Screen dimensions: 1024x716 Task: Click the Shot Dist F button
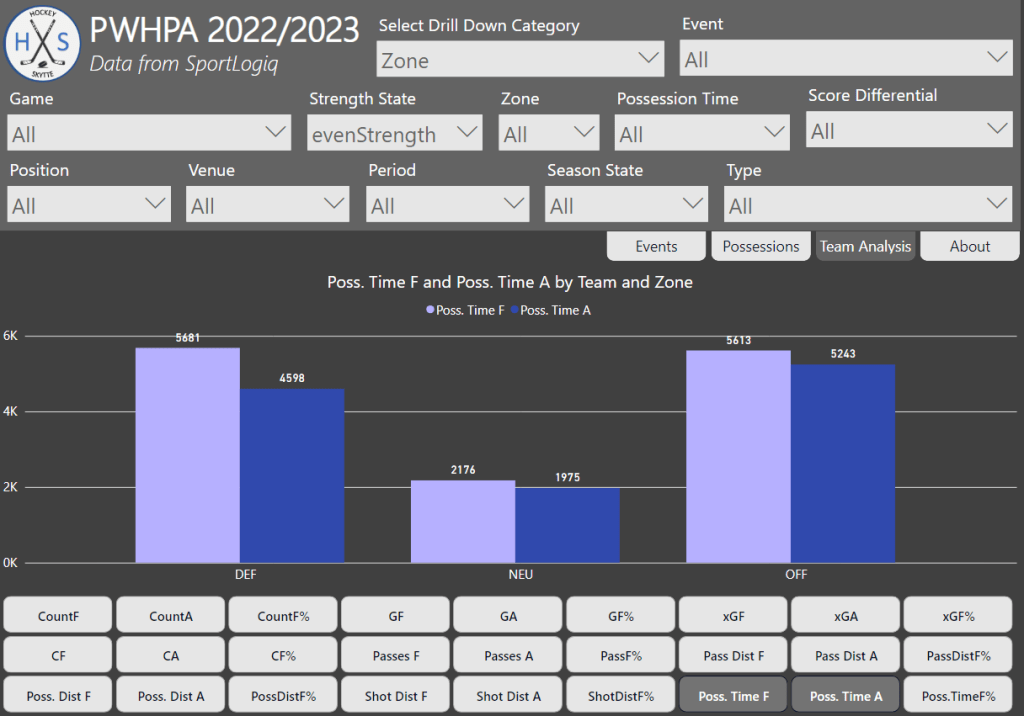pos(396,696)
